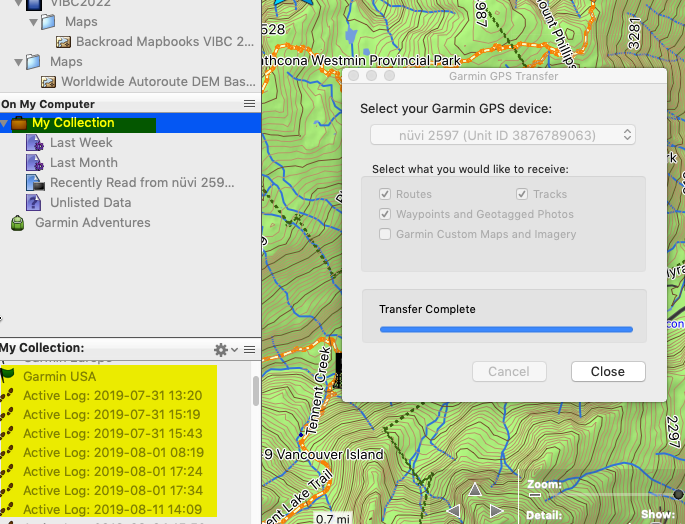Viewport: 685px width, 524px height.
Task: Click track icon for Active Log 2019-07-31 13:20
Action: click(x=7, y=396)
